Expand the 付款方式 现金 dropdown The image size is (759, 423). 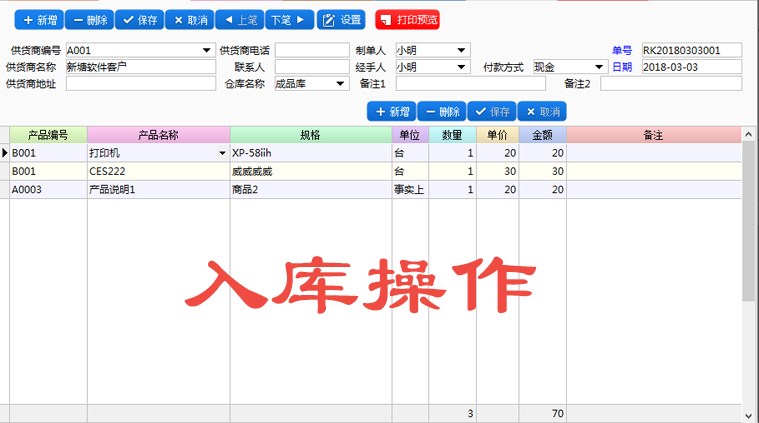pos(599,67)
